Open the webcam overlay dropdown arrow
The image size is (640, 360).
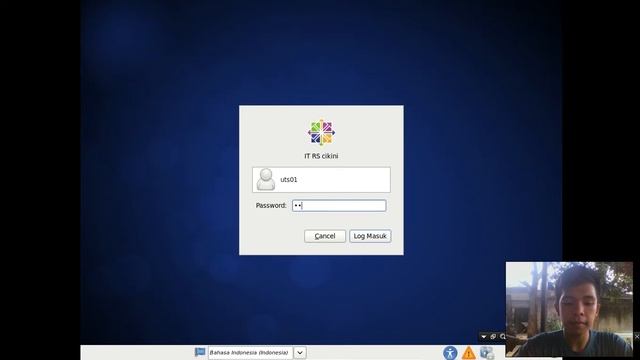coord(484,337)
